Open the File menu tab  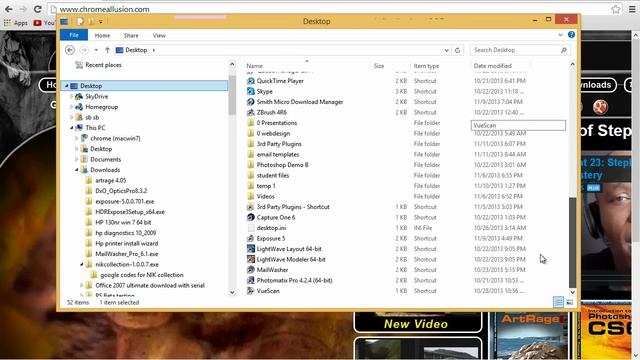[x=74, y=35]
